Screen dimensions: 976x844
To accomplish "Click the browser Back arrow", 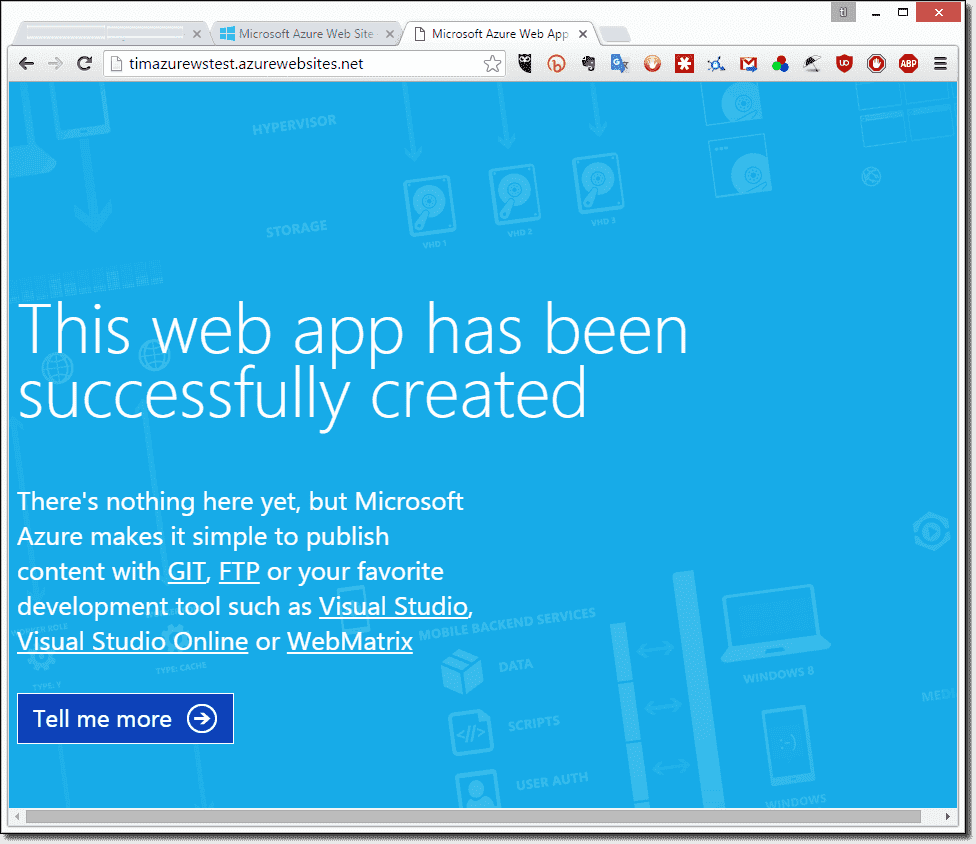I will pos(26,63).
